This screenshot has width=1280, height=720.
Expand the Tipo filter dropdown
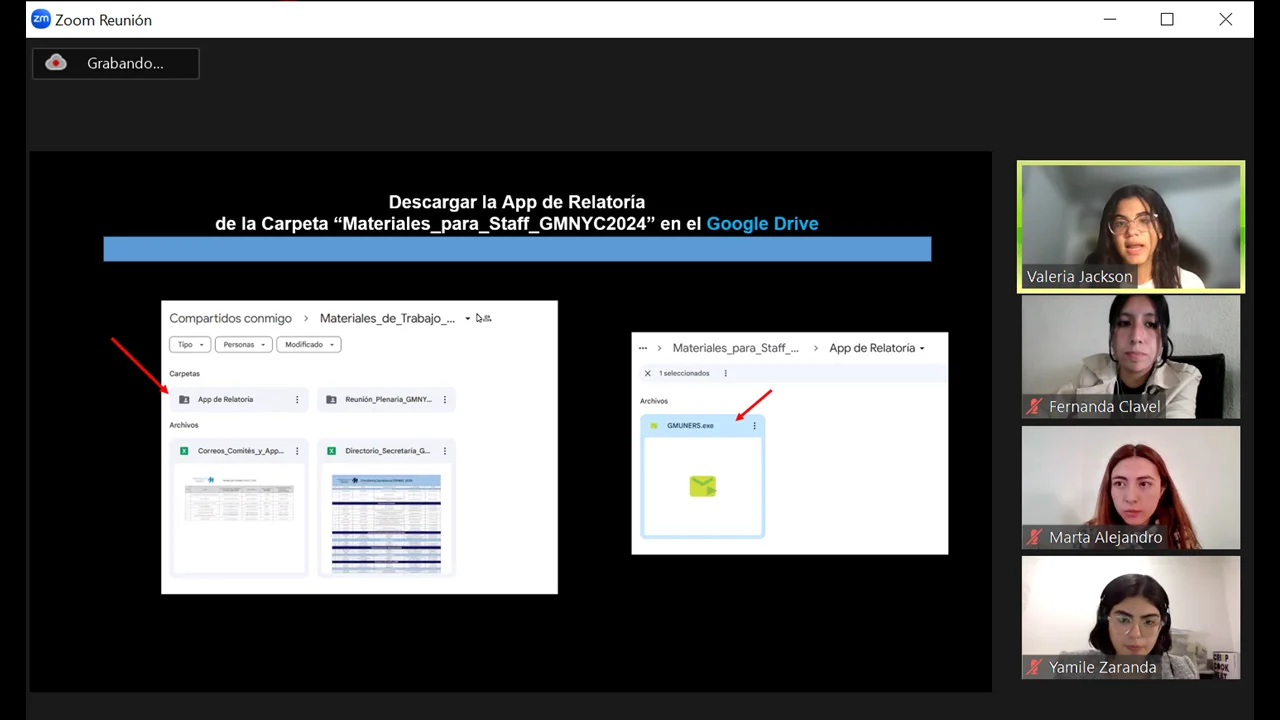[x=189, y=345]
